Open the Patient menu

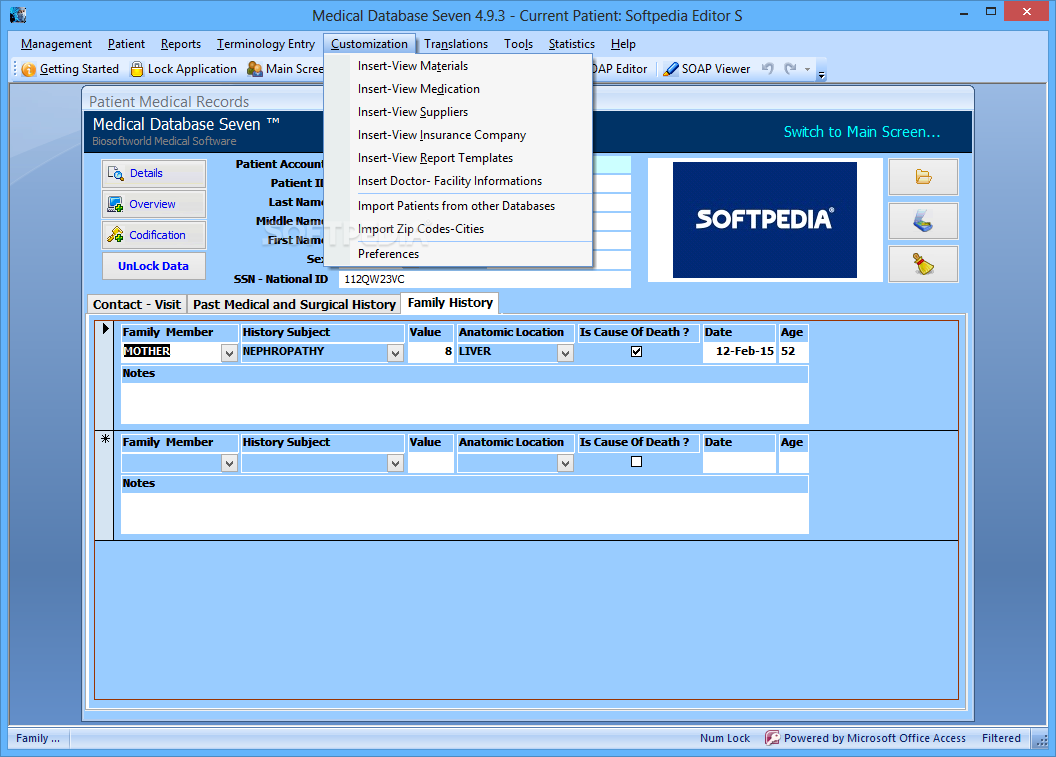(126, 44)
